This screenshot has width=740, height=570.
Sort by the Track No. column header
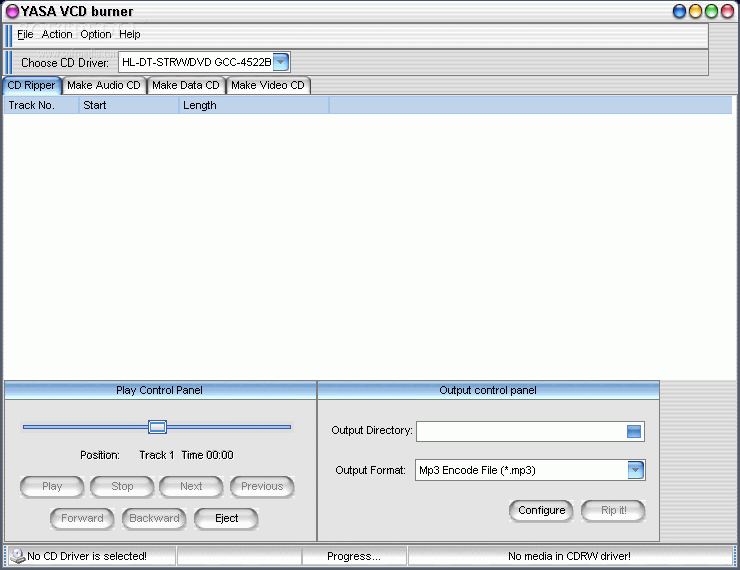click(41, 105)
